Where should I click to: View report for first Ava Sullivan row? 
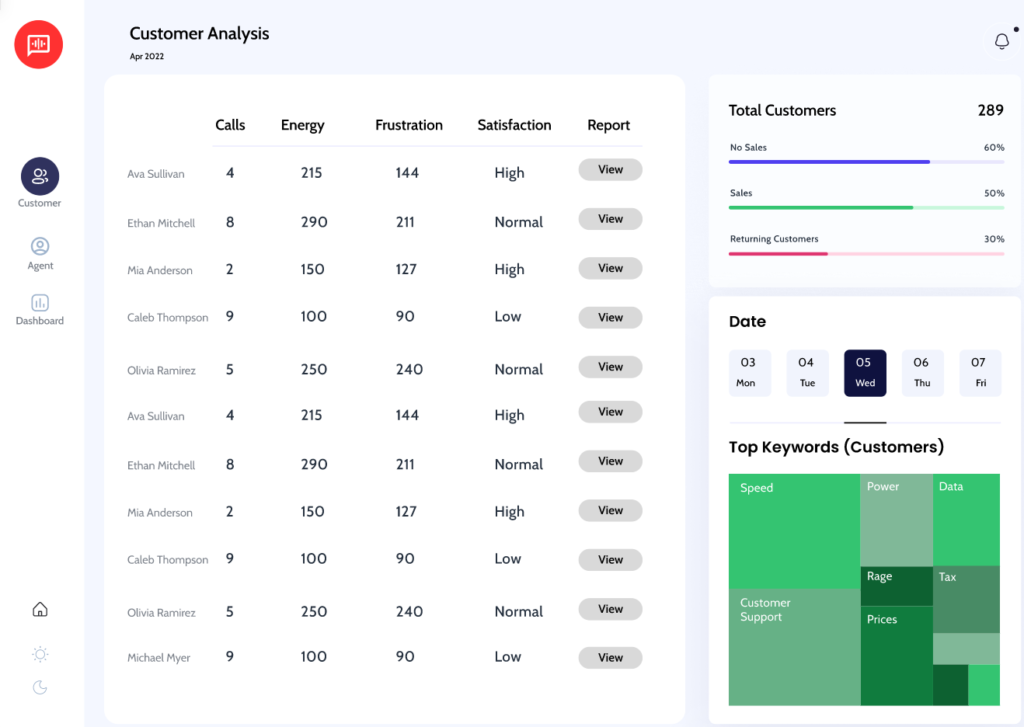[x=610, y=170]
